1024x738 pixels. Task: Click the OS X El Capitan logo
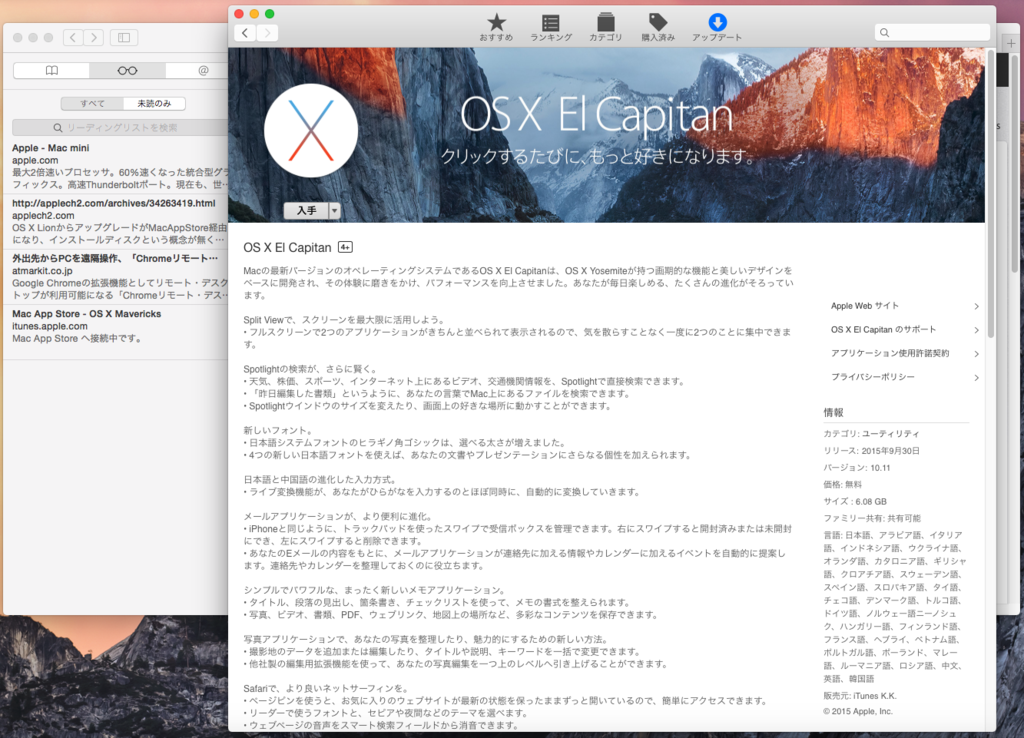coord(311,131)
